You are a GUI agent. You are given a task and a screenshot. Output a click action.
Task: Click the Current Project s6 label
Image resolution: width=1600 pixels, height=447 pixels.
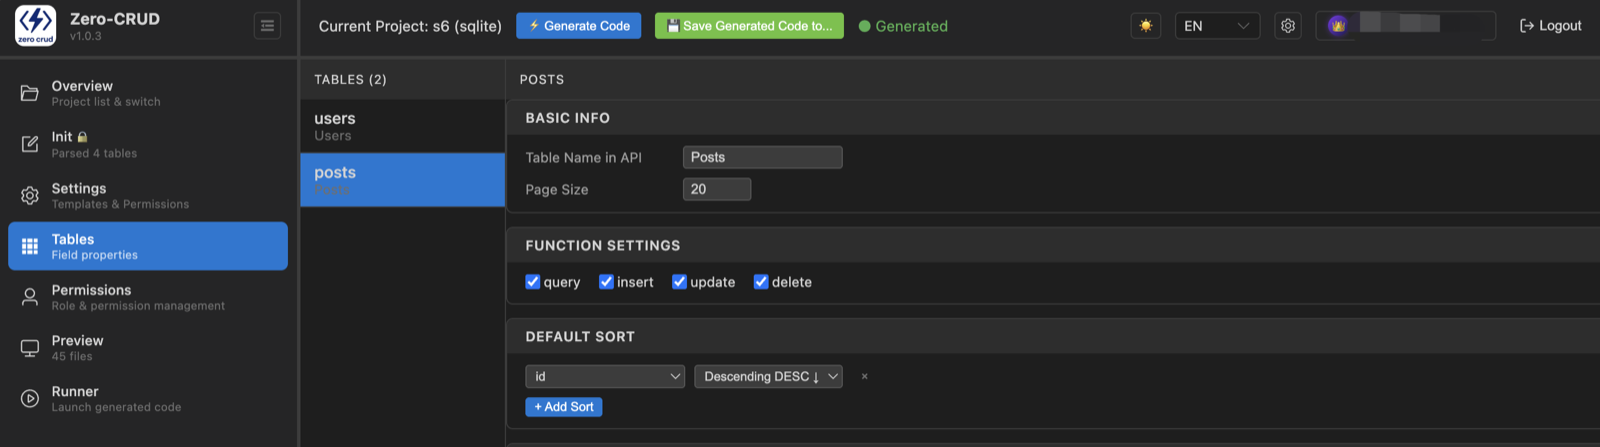click(x=410, y=26)
